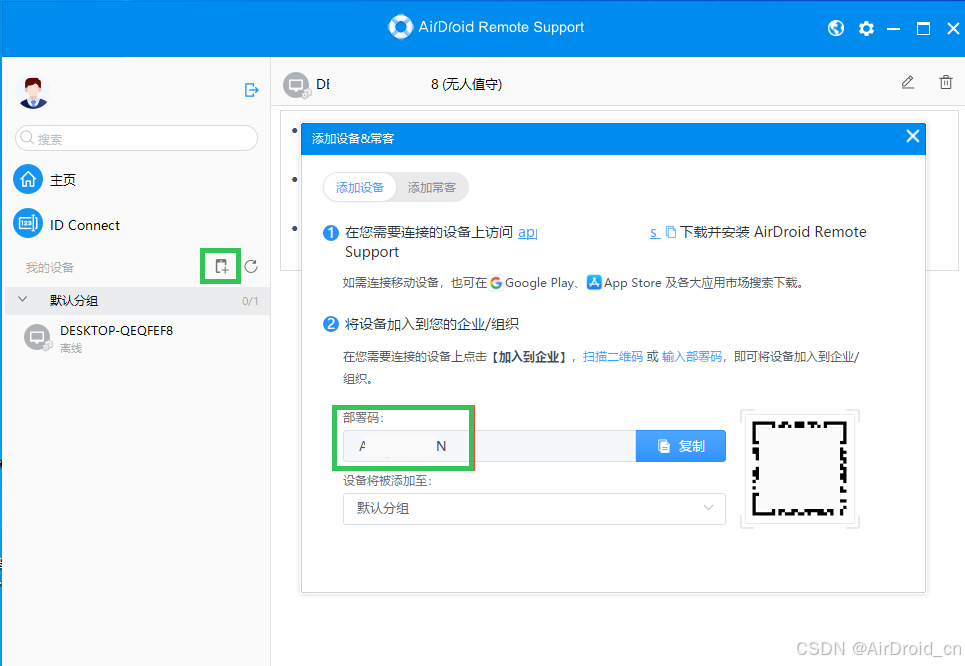Open settings via the gear icon
The image size is (965, 666).
(x=867, y=28)
